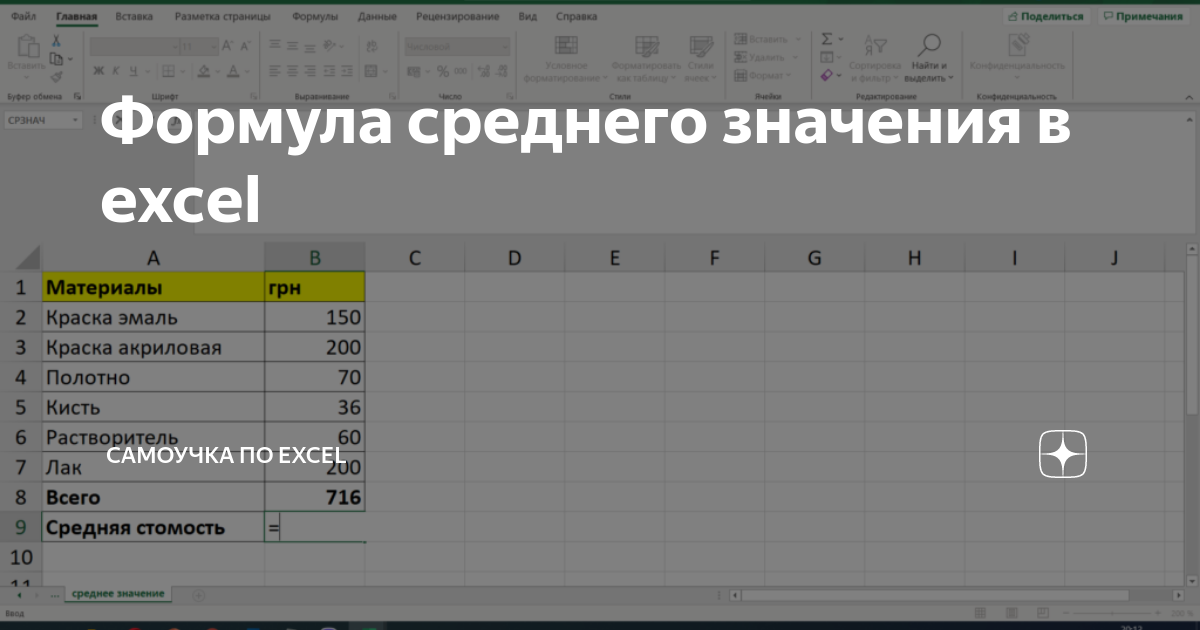Open the Файл menu
Viewport: 1200px width, 630px height.
(x=25, y=17)
